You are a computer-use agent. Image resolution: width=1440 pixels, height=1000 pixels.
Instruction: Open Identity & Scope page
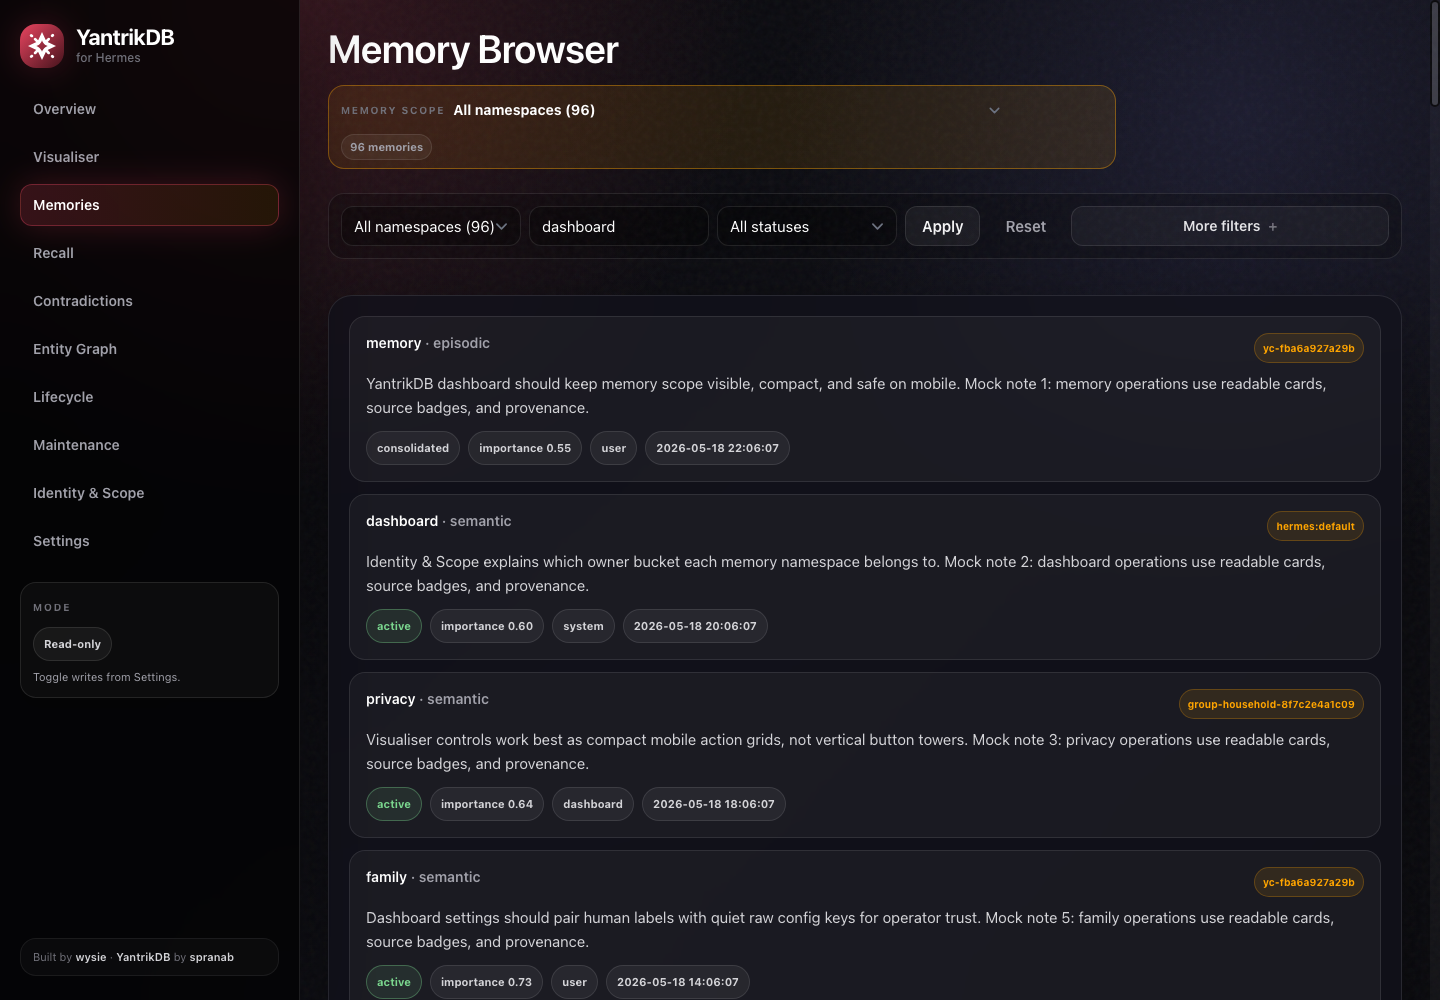click(149, 493)
